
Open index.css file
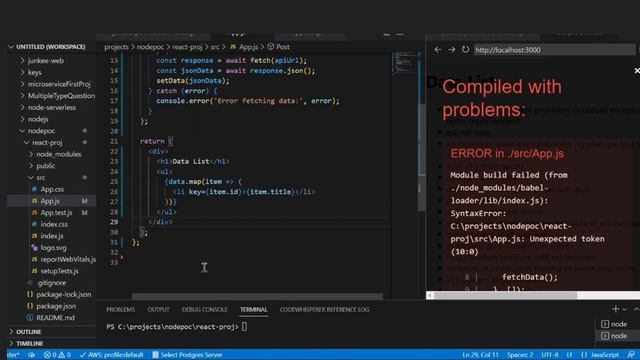pos(54,224)
